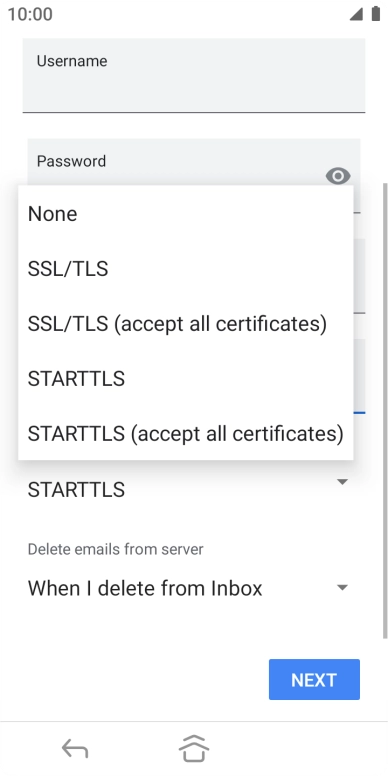This screenshot has height=776, width=388.
Task: Tap the back navigation arrow
Action: tap(75, 748)
